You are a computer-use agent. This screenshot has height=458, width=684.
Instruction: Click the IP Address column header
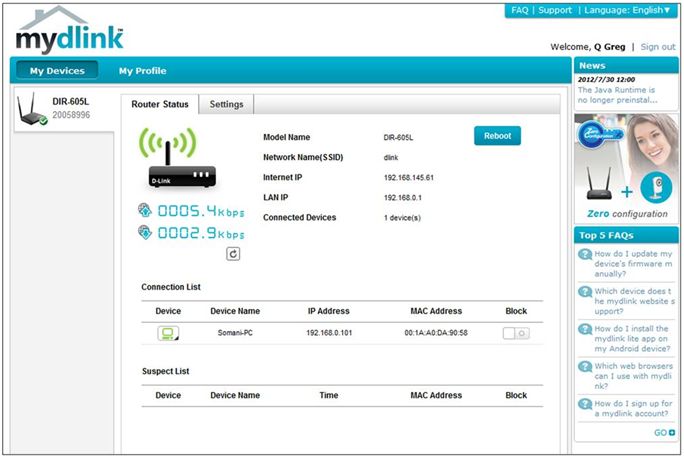(328, 311)
